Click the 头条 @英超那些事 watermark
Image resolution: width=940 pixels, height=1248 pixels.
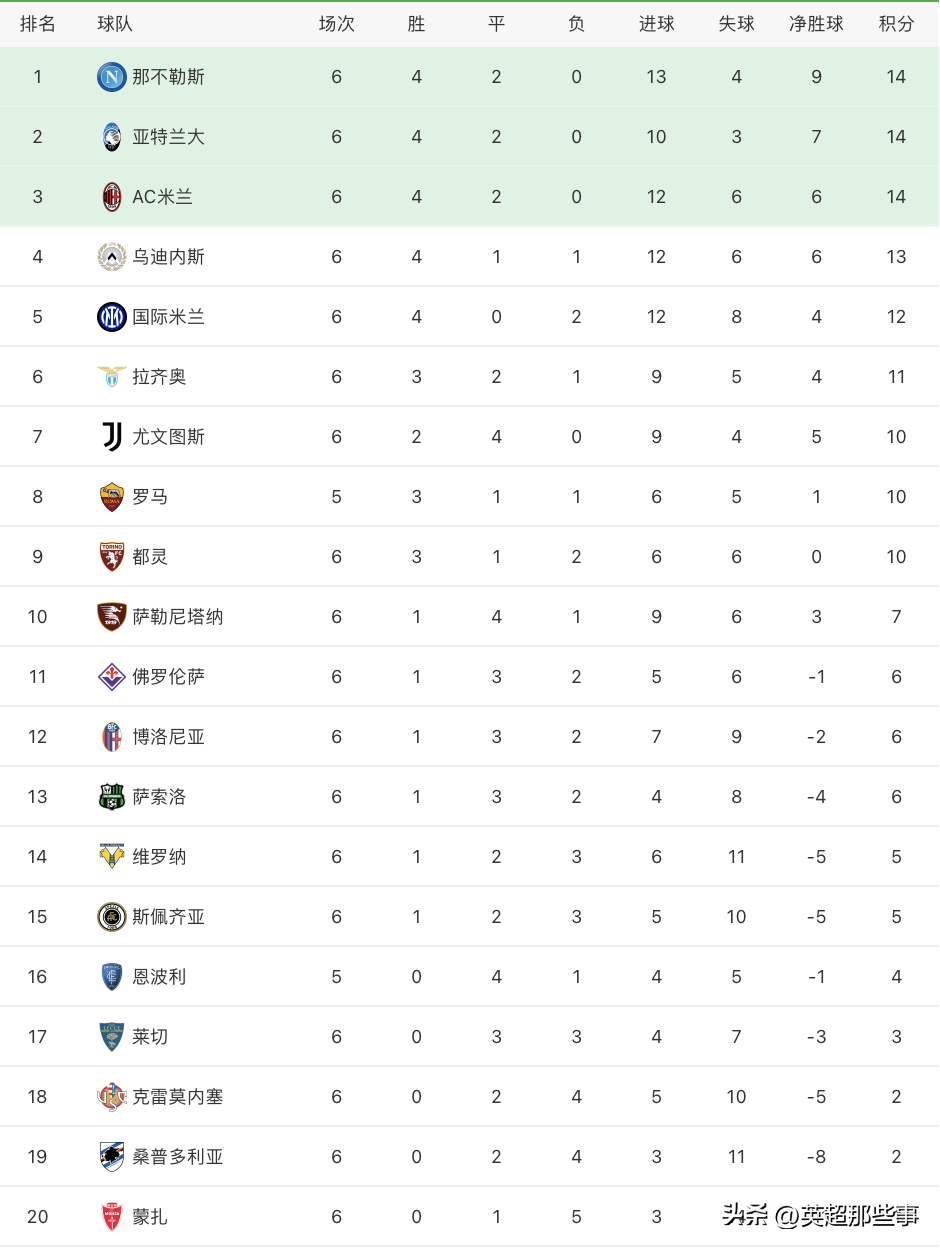(x=821, y=1215)
